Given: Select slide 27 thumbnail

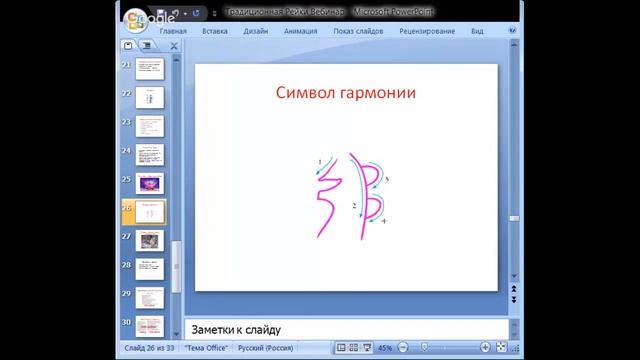Looking at the screenshot, I should (150, 240).
